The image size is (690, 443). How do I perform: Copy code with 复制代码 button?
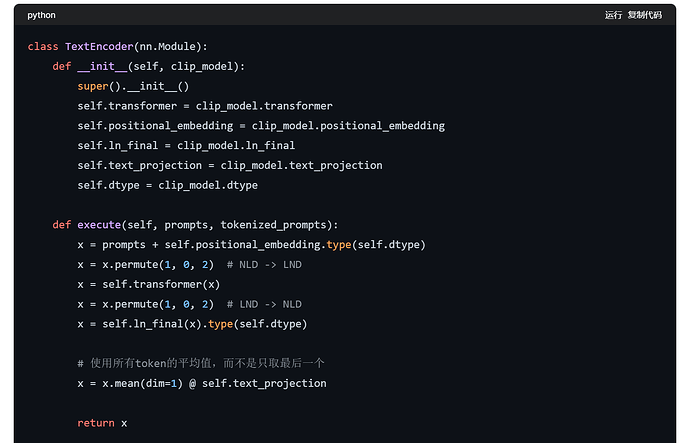[645, 15]
